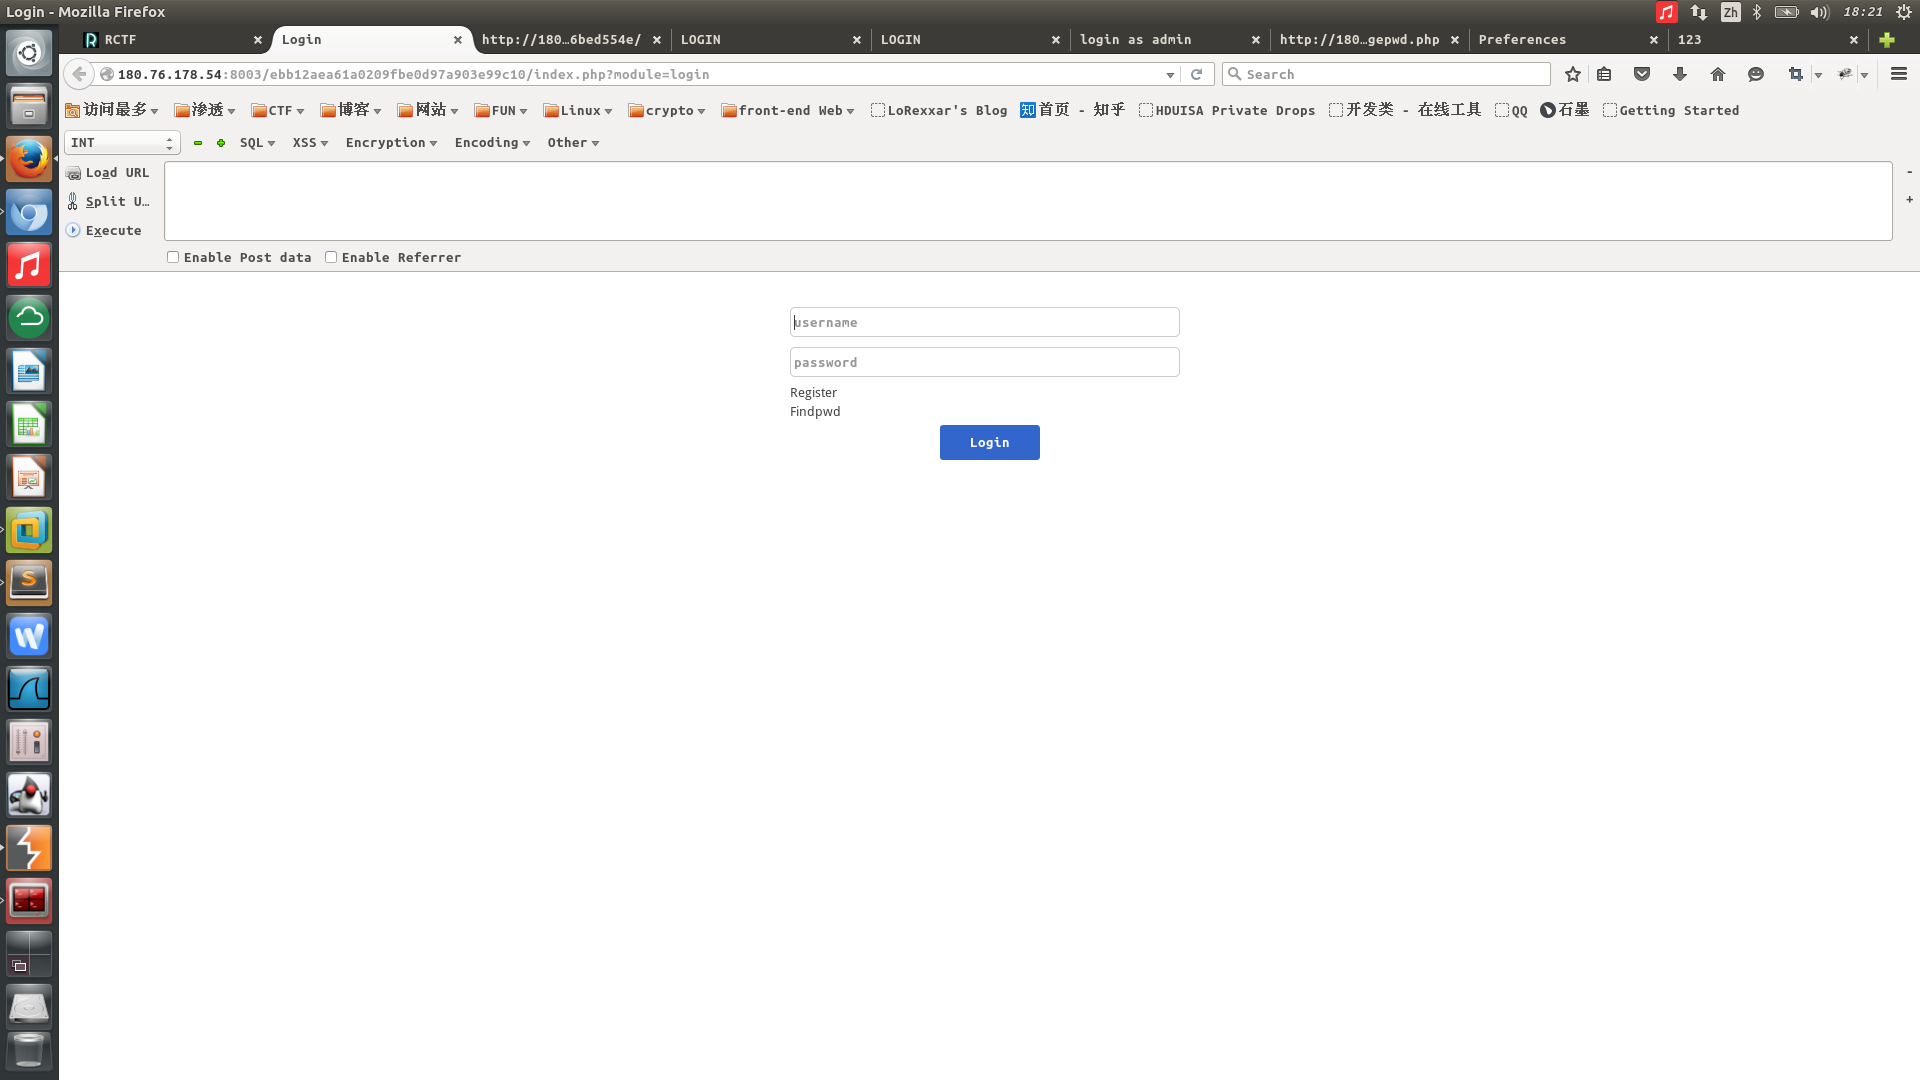Click the Firefox home icon

tap(1718, 74)
